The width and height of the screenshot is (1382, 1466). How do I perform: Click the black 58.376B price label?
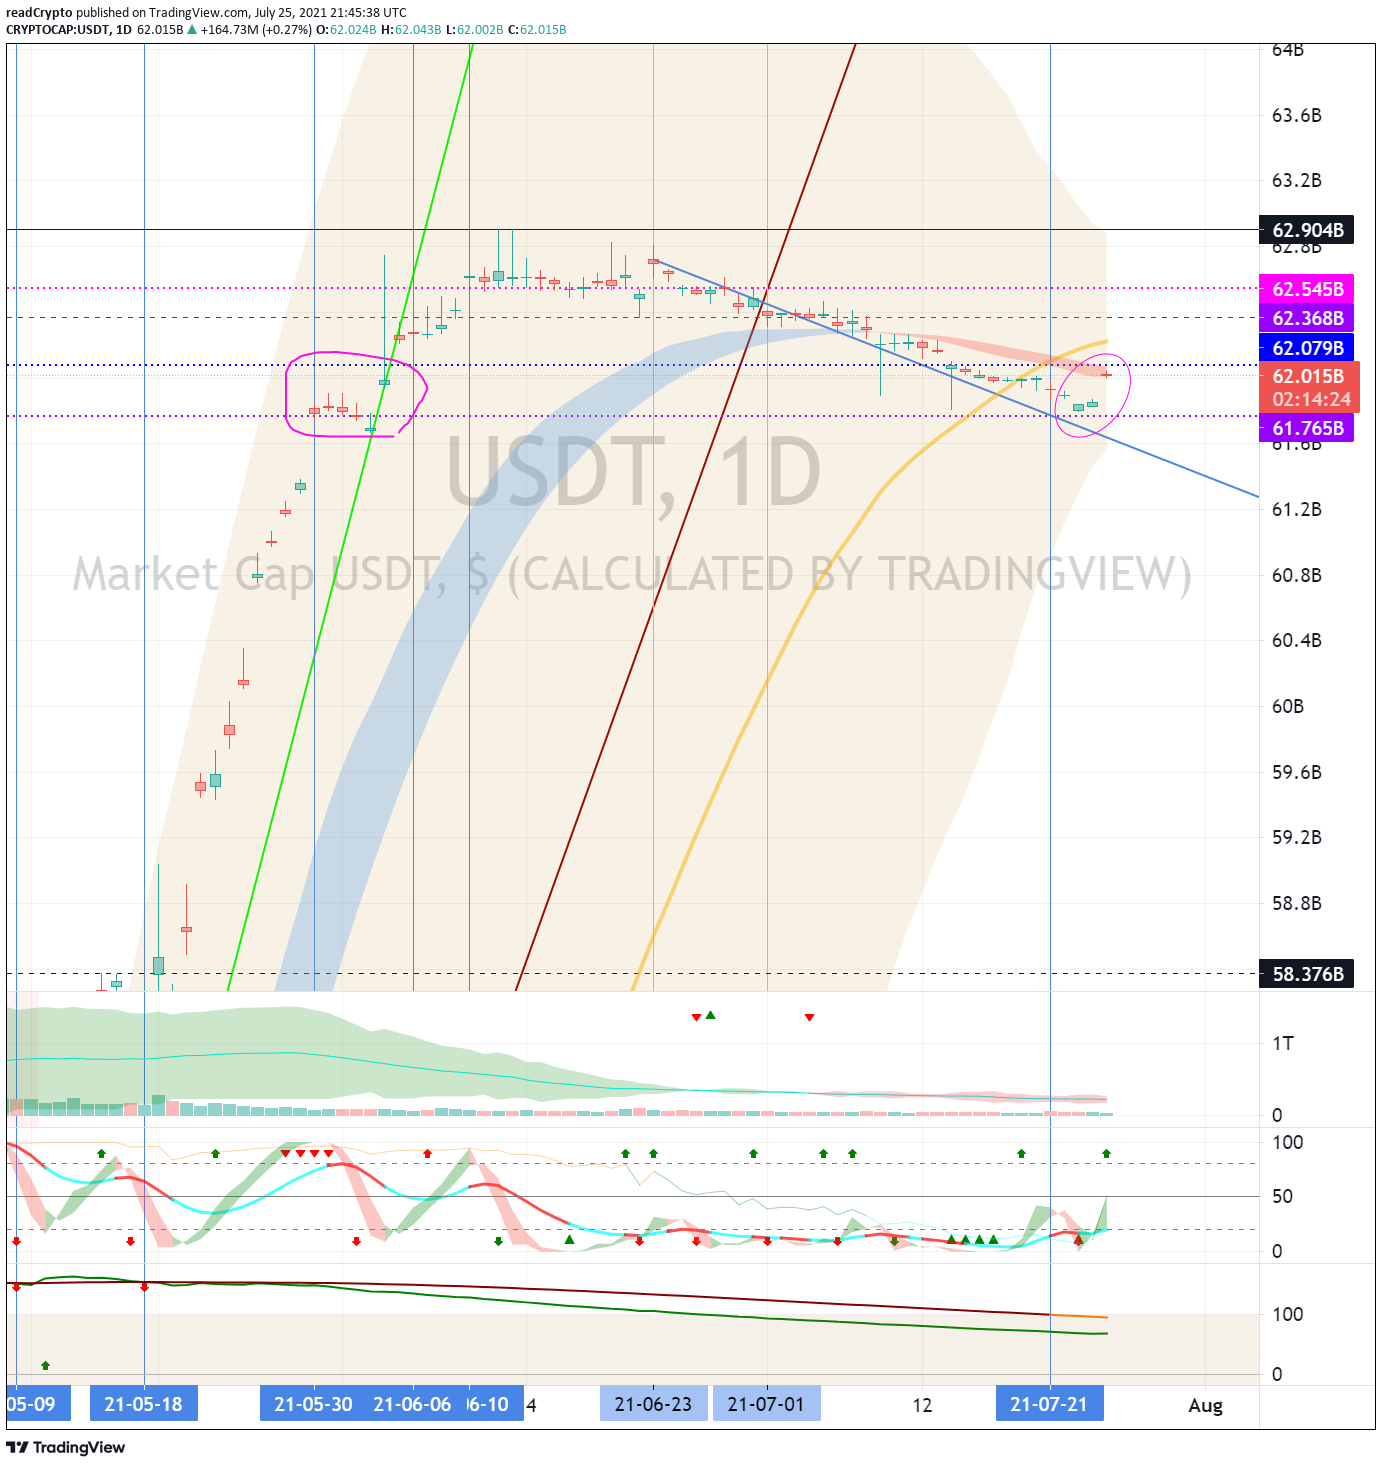tap(1306, 974)
